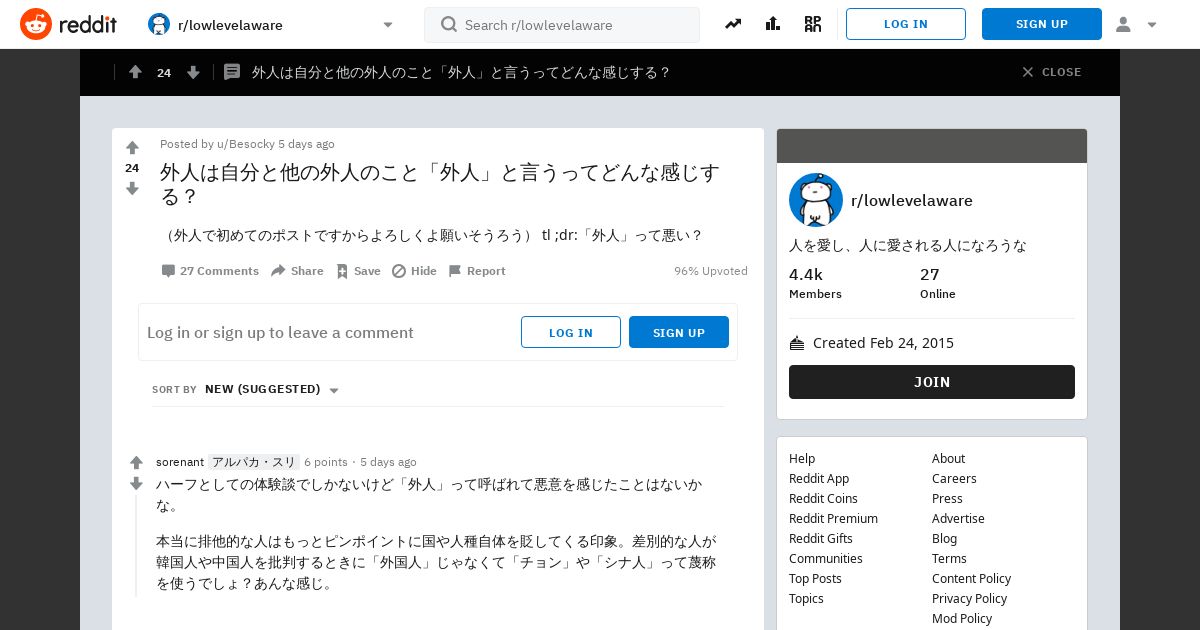Downvote sorenant's comment
This screenshot has height=630, width=1200.
pos(137,484)
